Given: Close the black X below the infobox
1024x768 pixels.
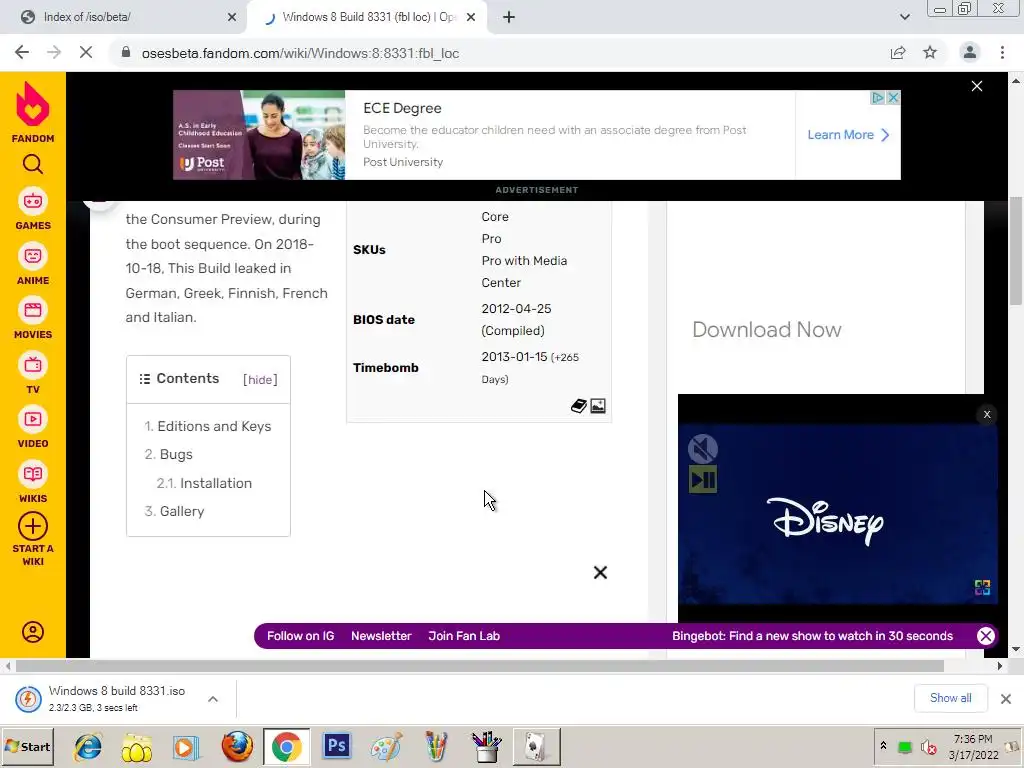Looking at the screenshot, I should click(600, 573).
